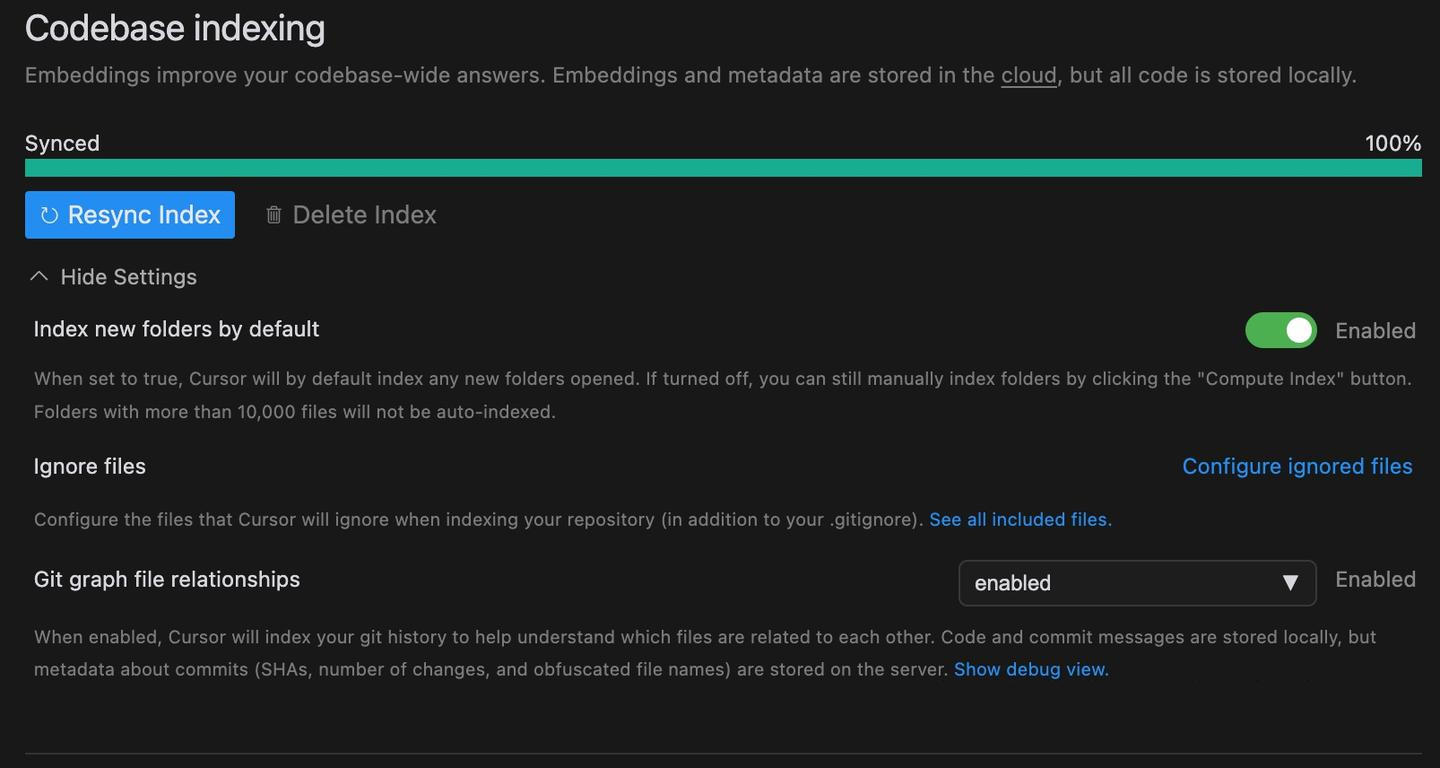The image size is (1440, 768).
Task: Click the Resync Index button
Action: point(130,215)
